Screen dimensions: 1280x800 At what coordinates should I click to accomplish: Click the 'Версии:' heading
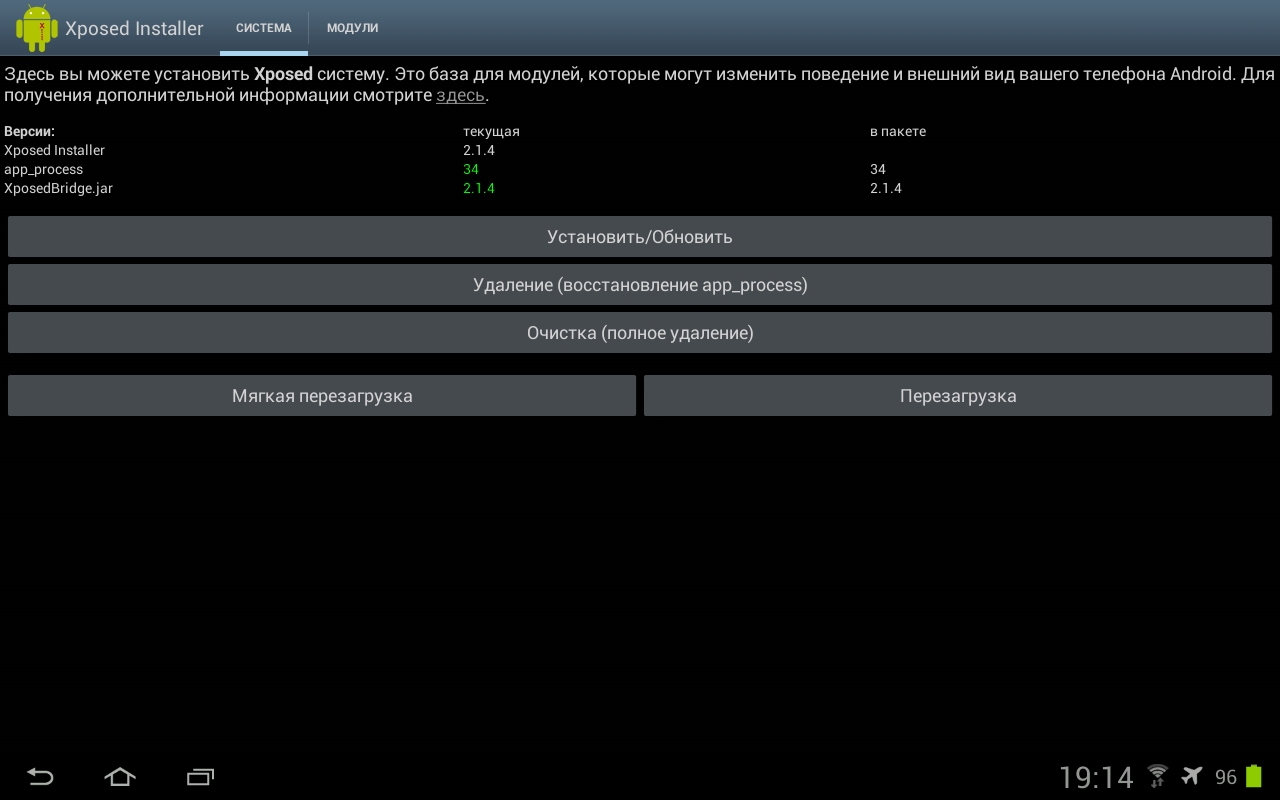point(29,131)
